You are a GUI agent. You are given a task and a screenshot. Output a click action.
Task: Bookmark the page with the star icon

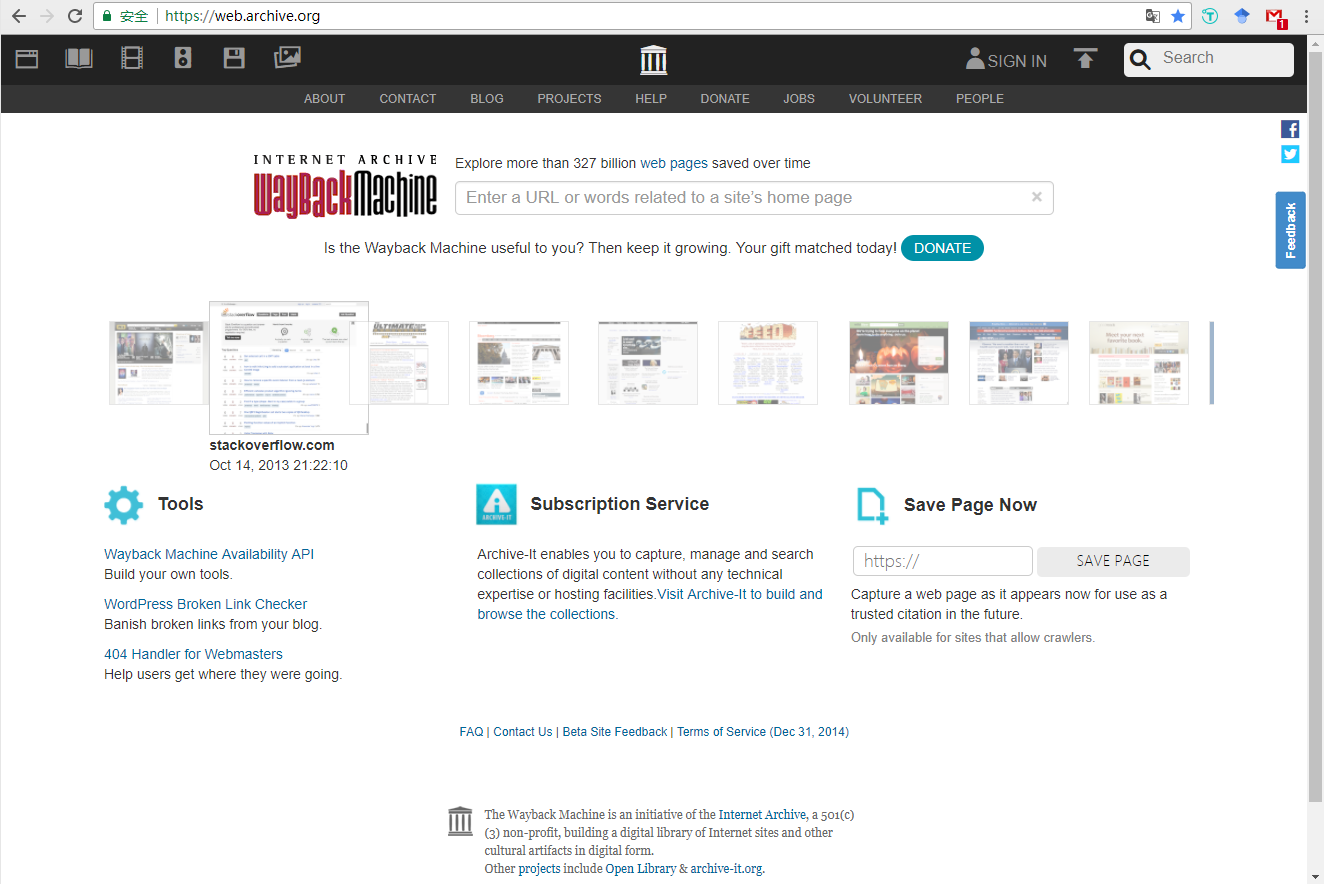(1178, 16)
